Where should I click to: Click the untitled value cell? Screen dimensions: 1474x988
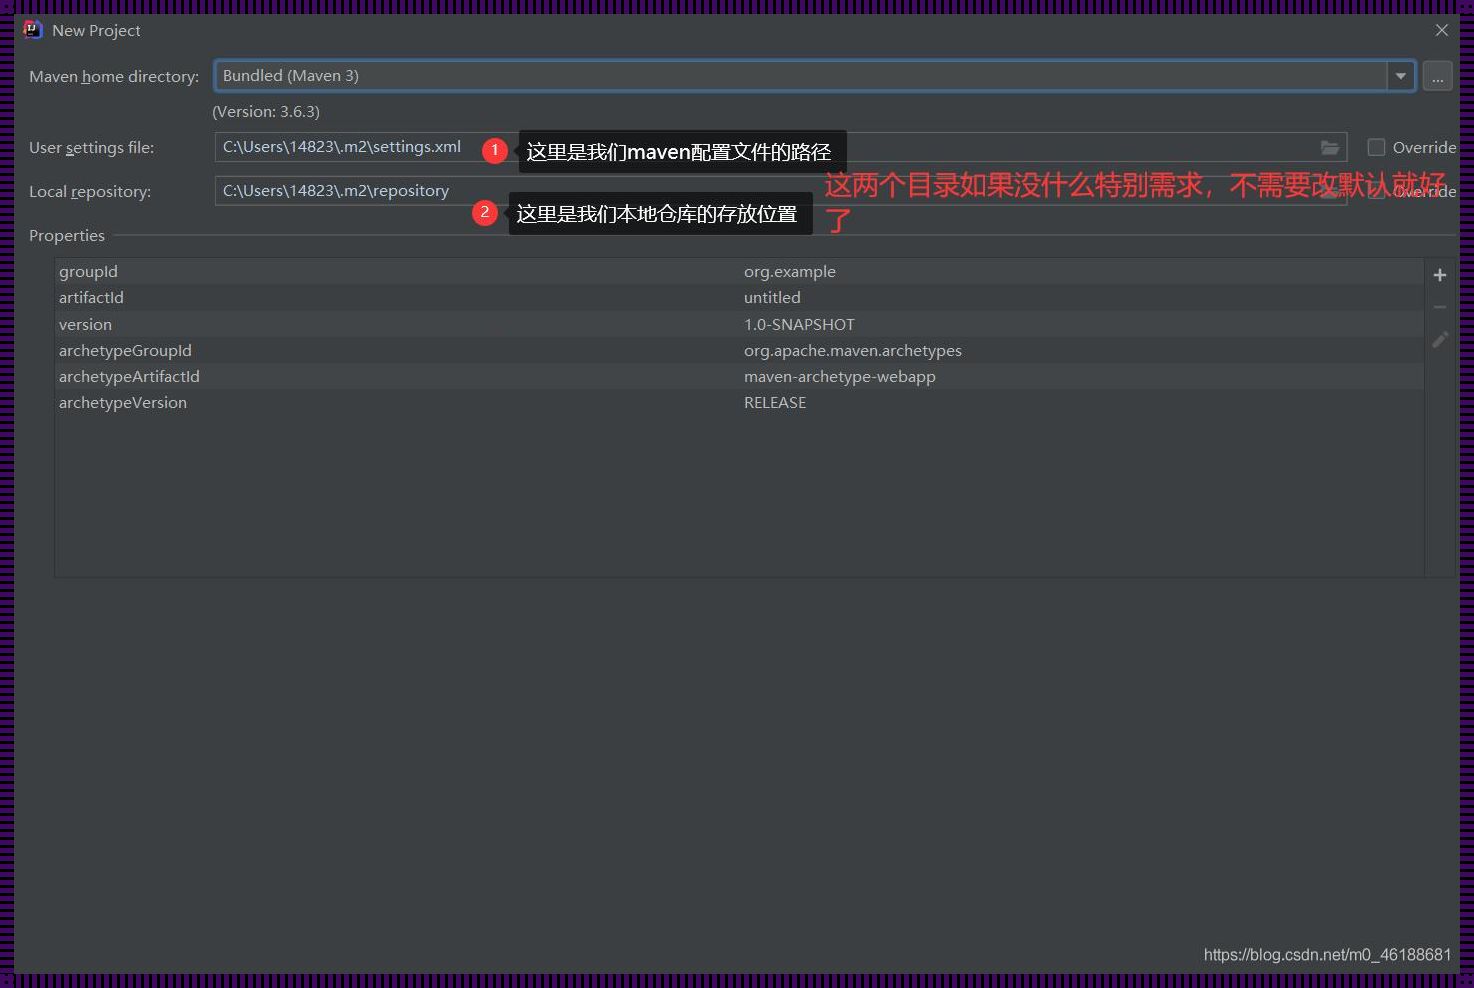(x=772, y=297)
